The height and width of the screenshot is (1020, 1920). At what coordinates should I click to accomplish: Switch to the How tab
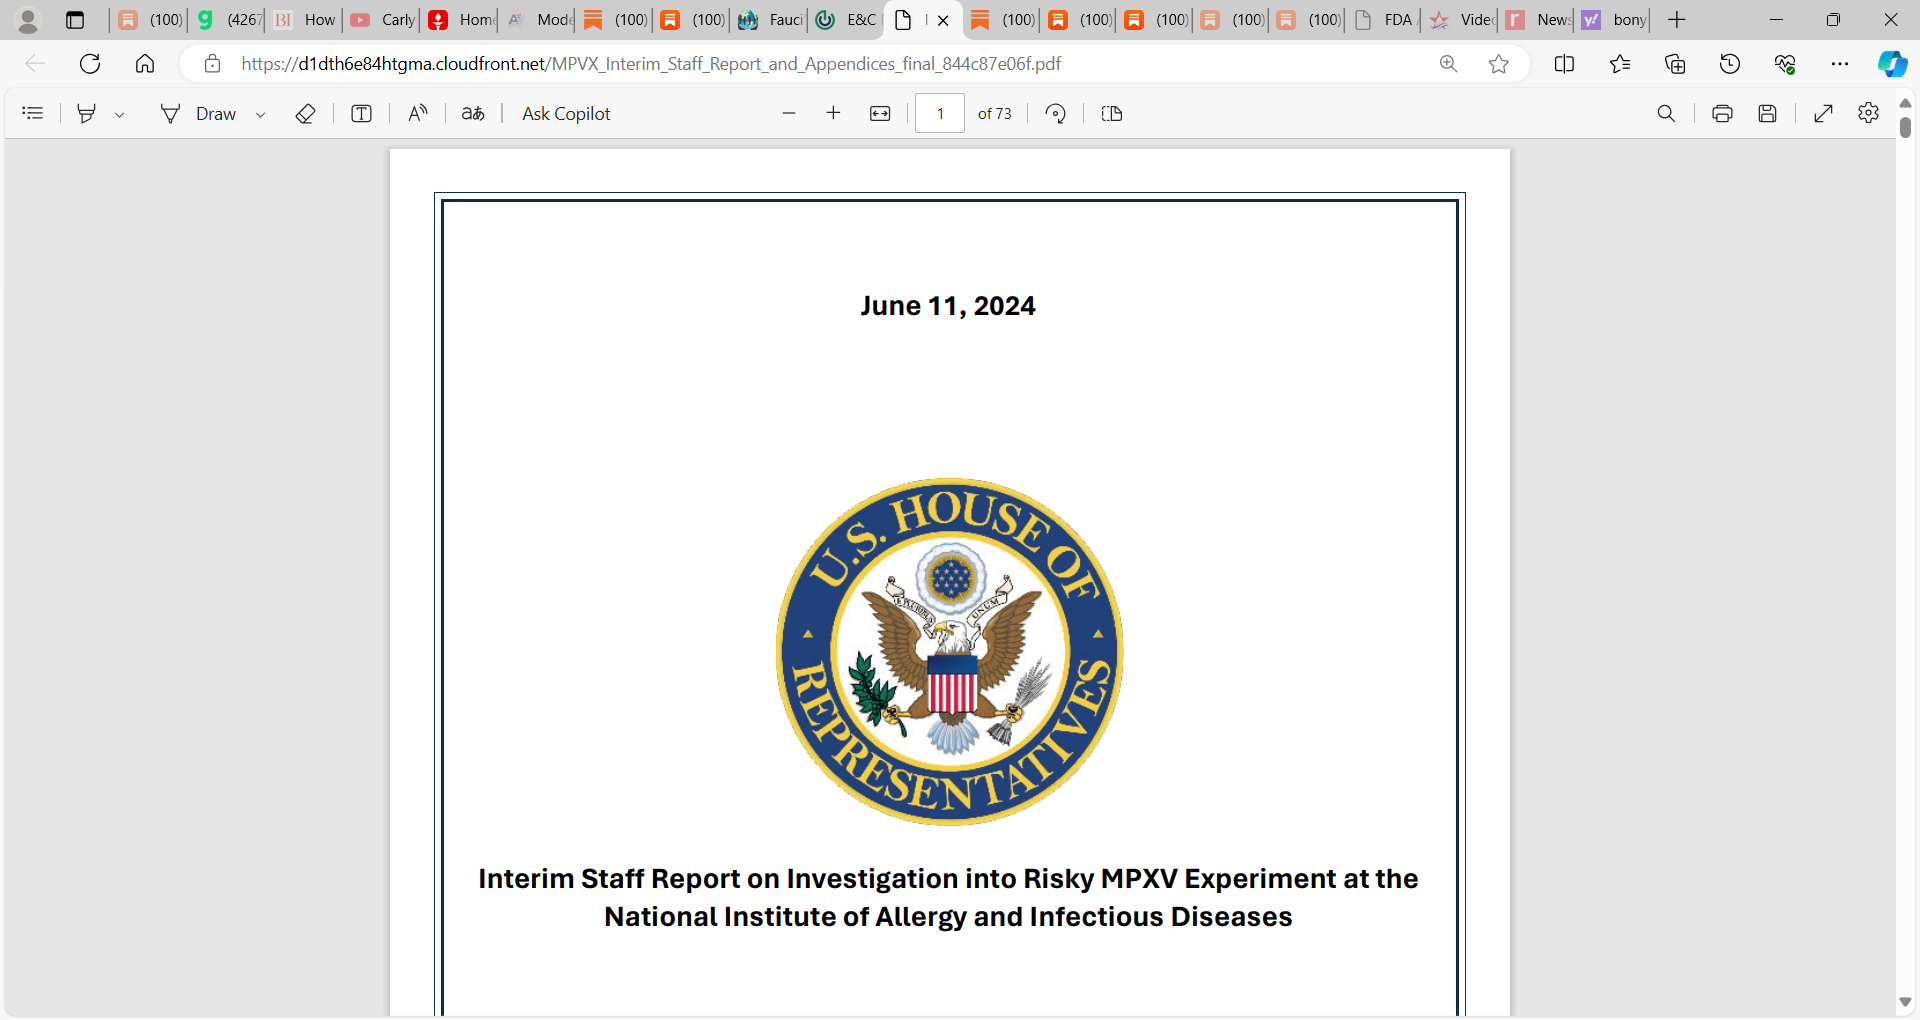coord(305,20)
